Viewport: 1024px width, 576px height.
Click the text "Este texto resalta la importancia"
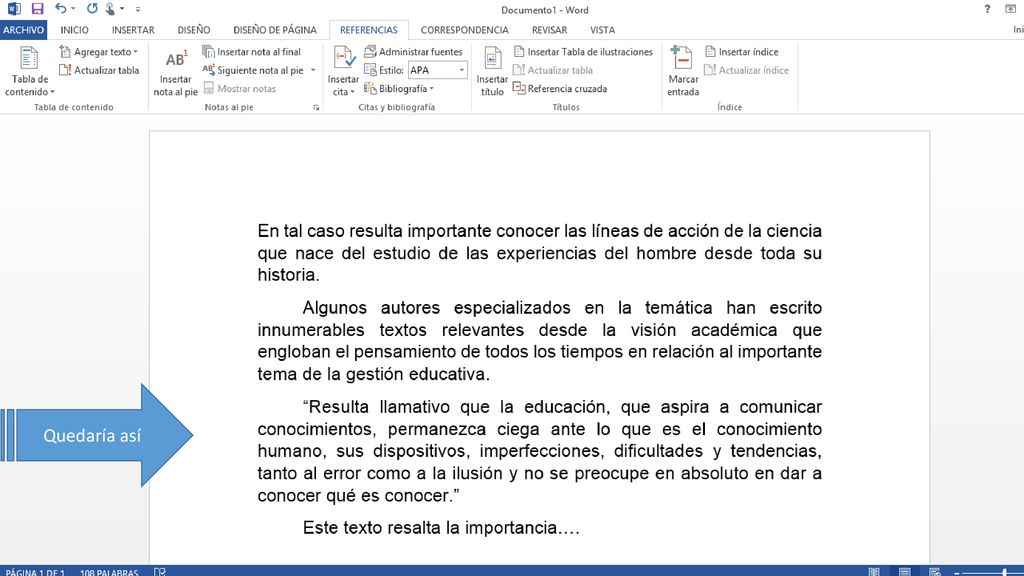point(430,528)
